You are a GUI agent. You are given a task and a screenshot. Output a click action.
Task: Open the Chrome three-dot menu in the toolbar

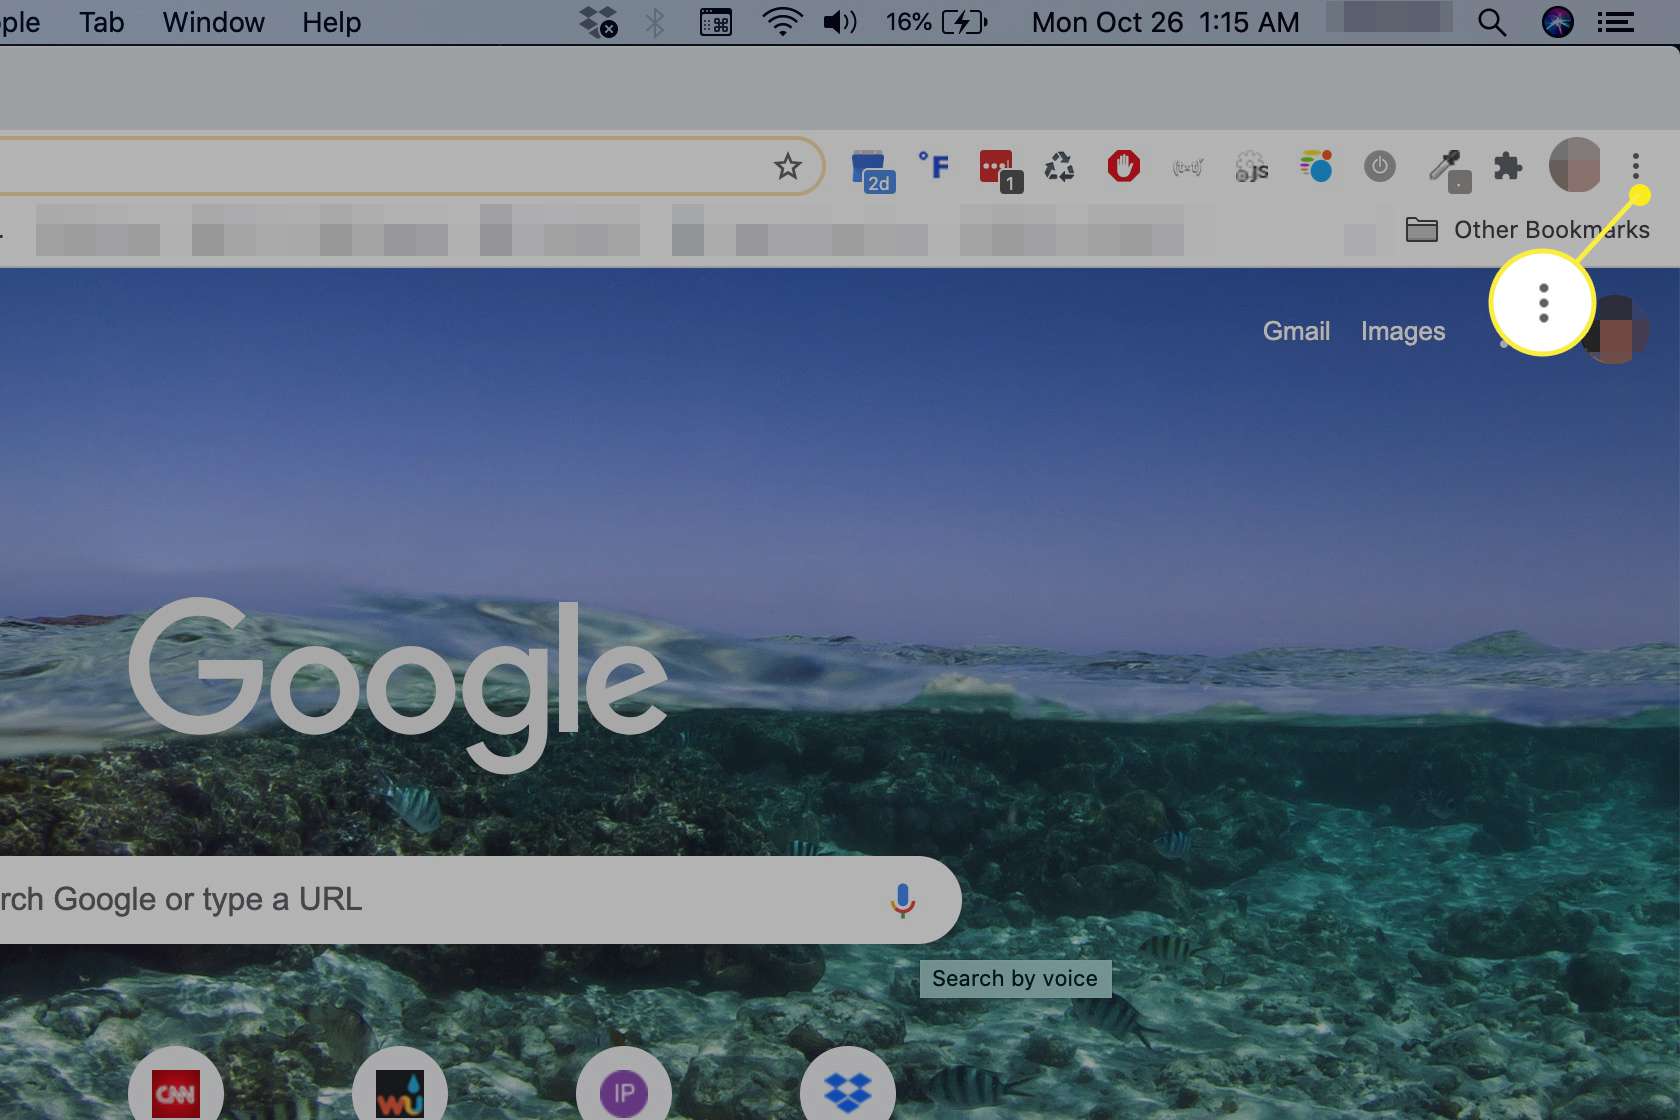[1636, 166]
